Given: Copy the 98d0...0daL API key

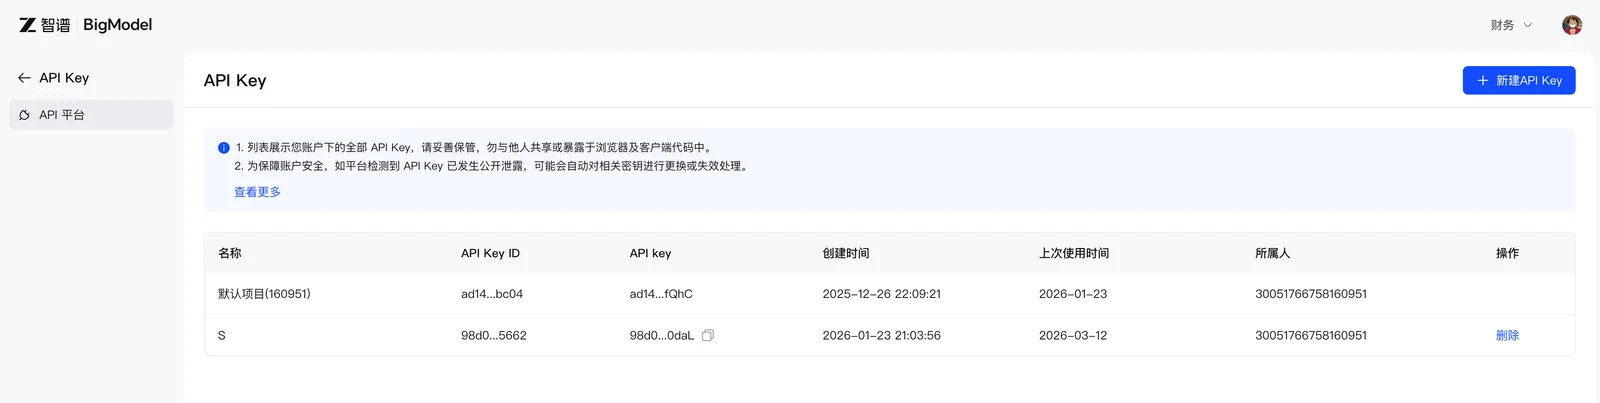Looking at the screenshot, I should pos(708,336).
